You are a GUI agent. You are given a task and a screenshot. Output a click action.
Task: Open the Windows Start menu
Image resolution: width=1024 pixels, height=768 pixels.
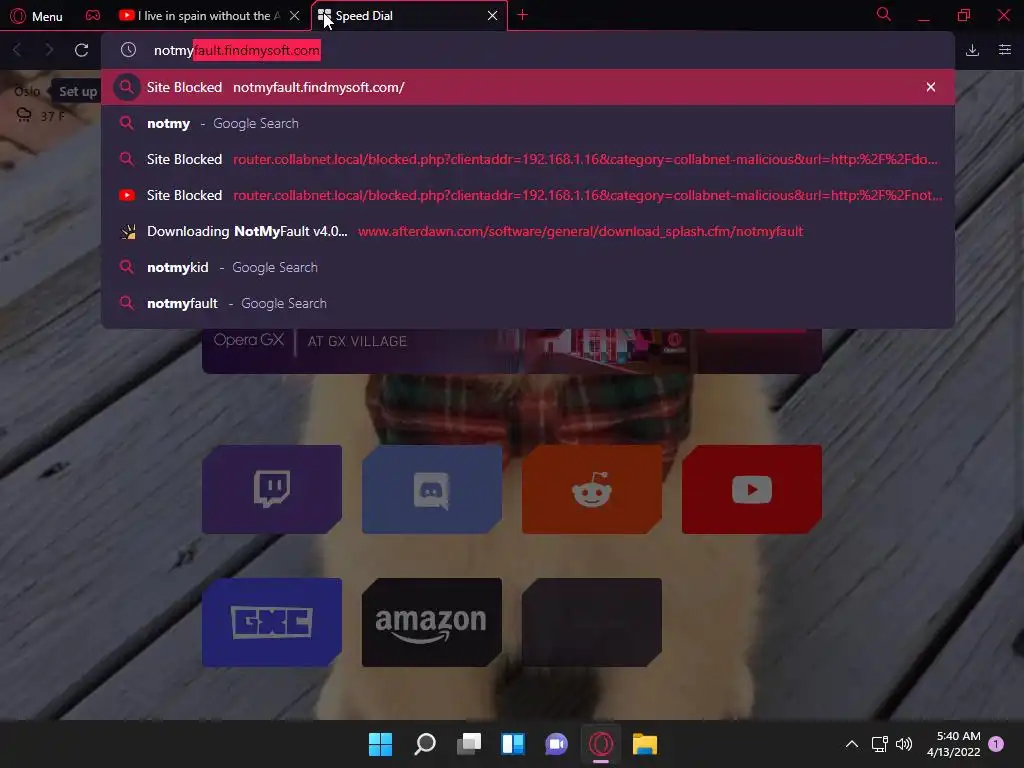380,744
